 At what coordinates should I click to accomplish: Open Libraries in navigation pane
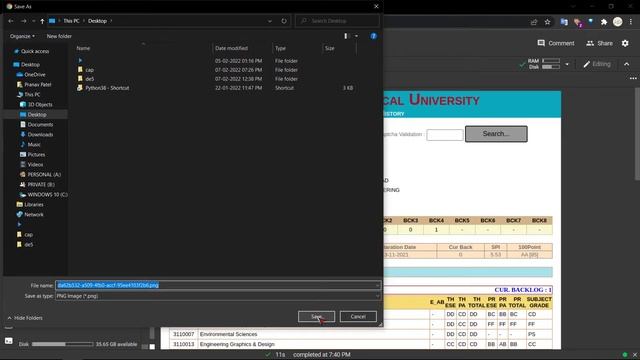pos(33,204)
